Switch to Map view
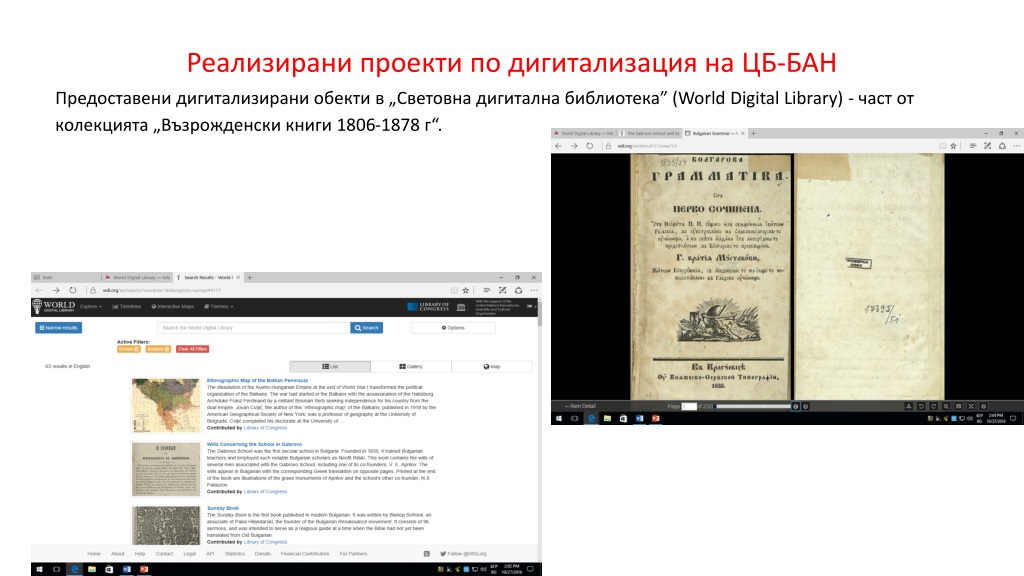The width and height of the screenshot is (1024, 576). coord(492,366)
